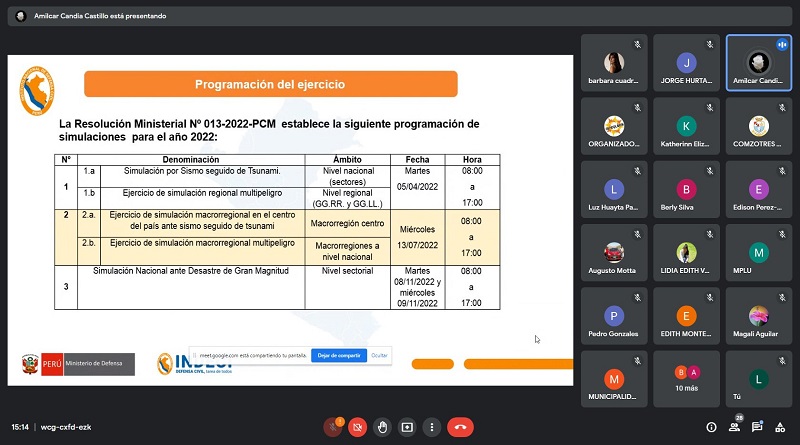Select COMZOTRES participant tile
Screen dimensions: 800x445
point(759,126)
